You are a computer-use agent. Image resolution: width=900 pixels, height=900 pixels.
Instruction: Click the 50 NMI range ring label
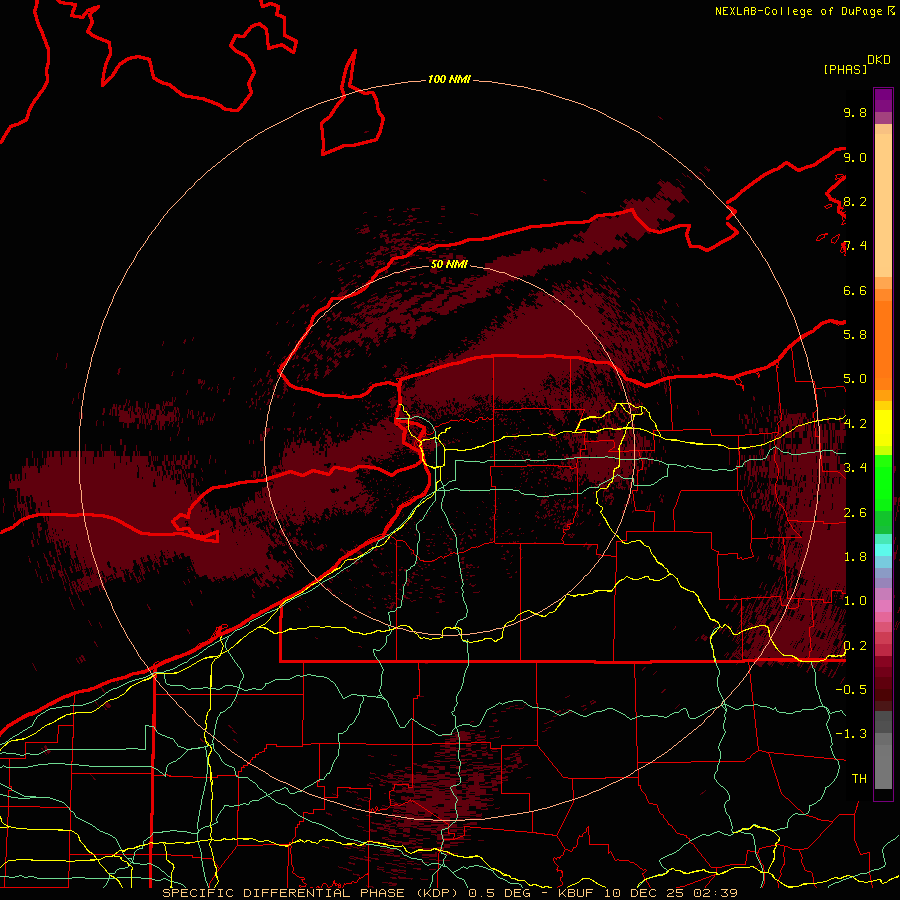coord(449,264)
